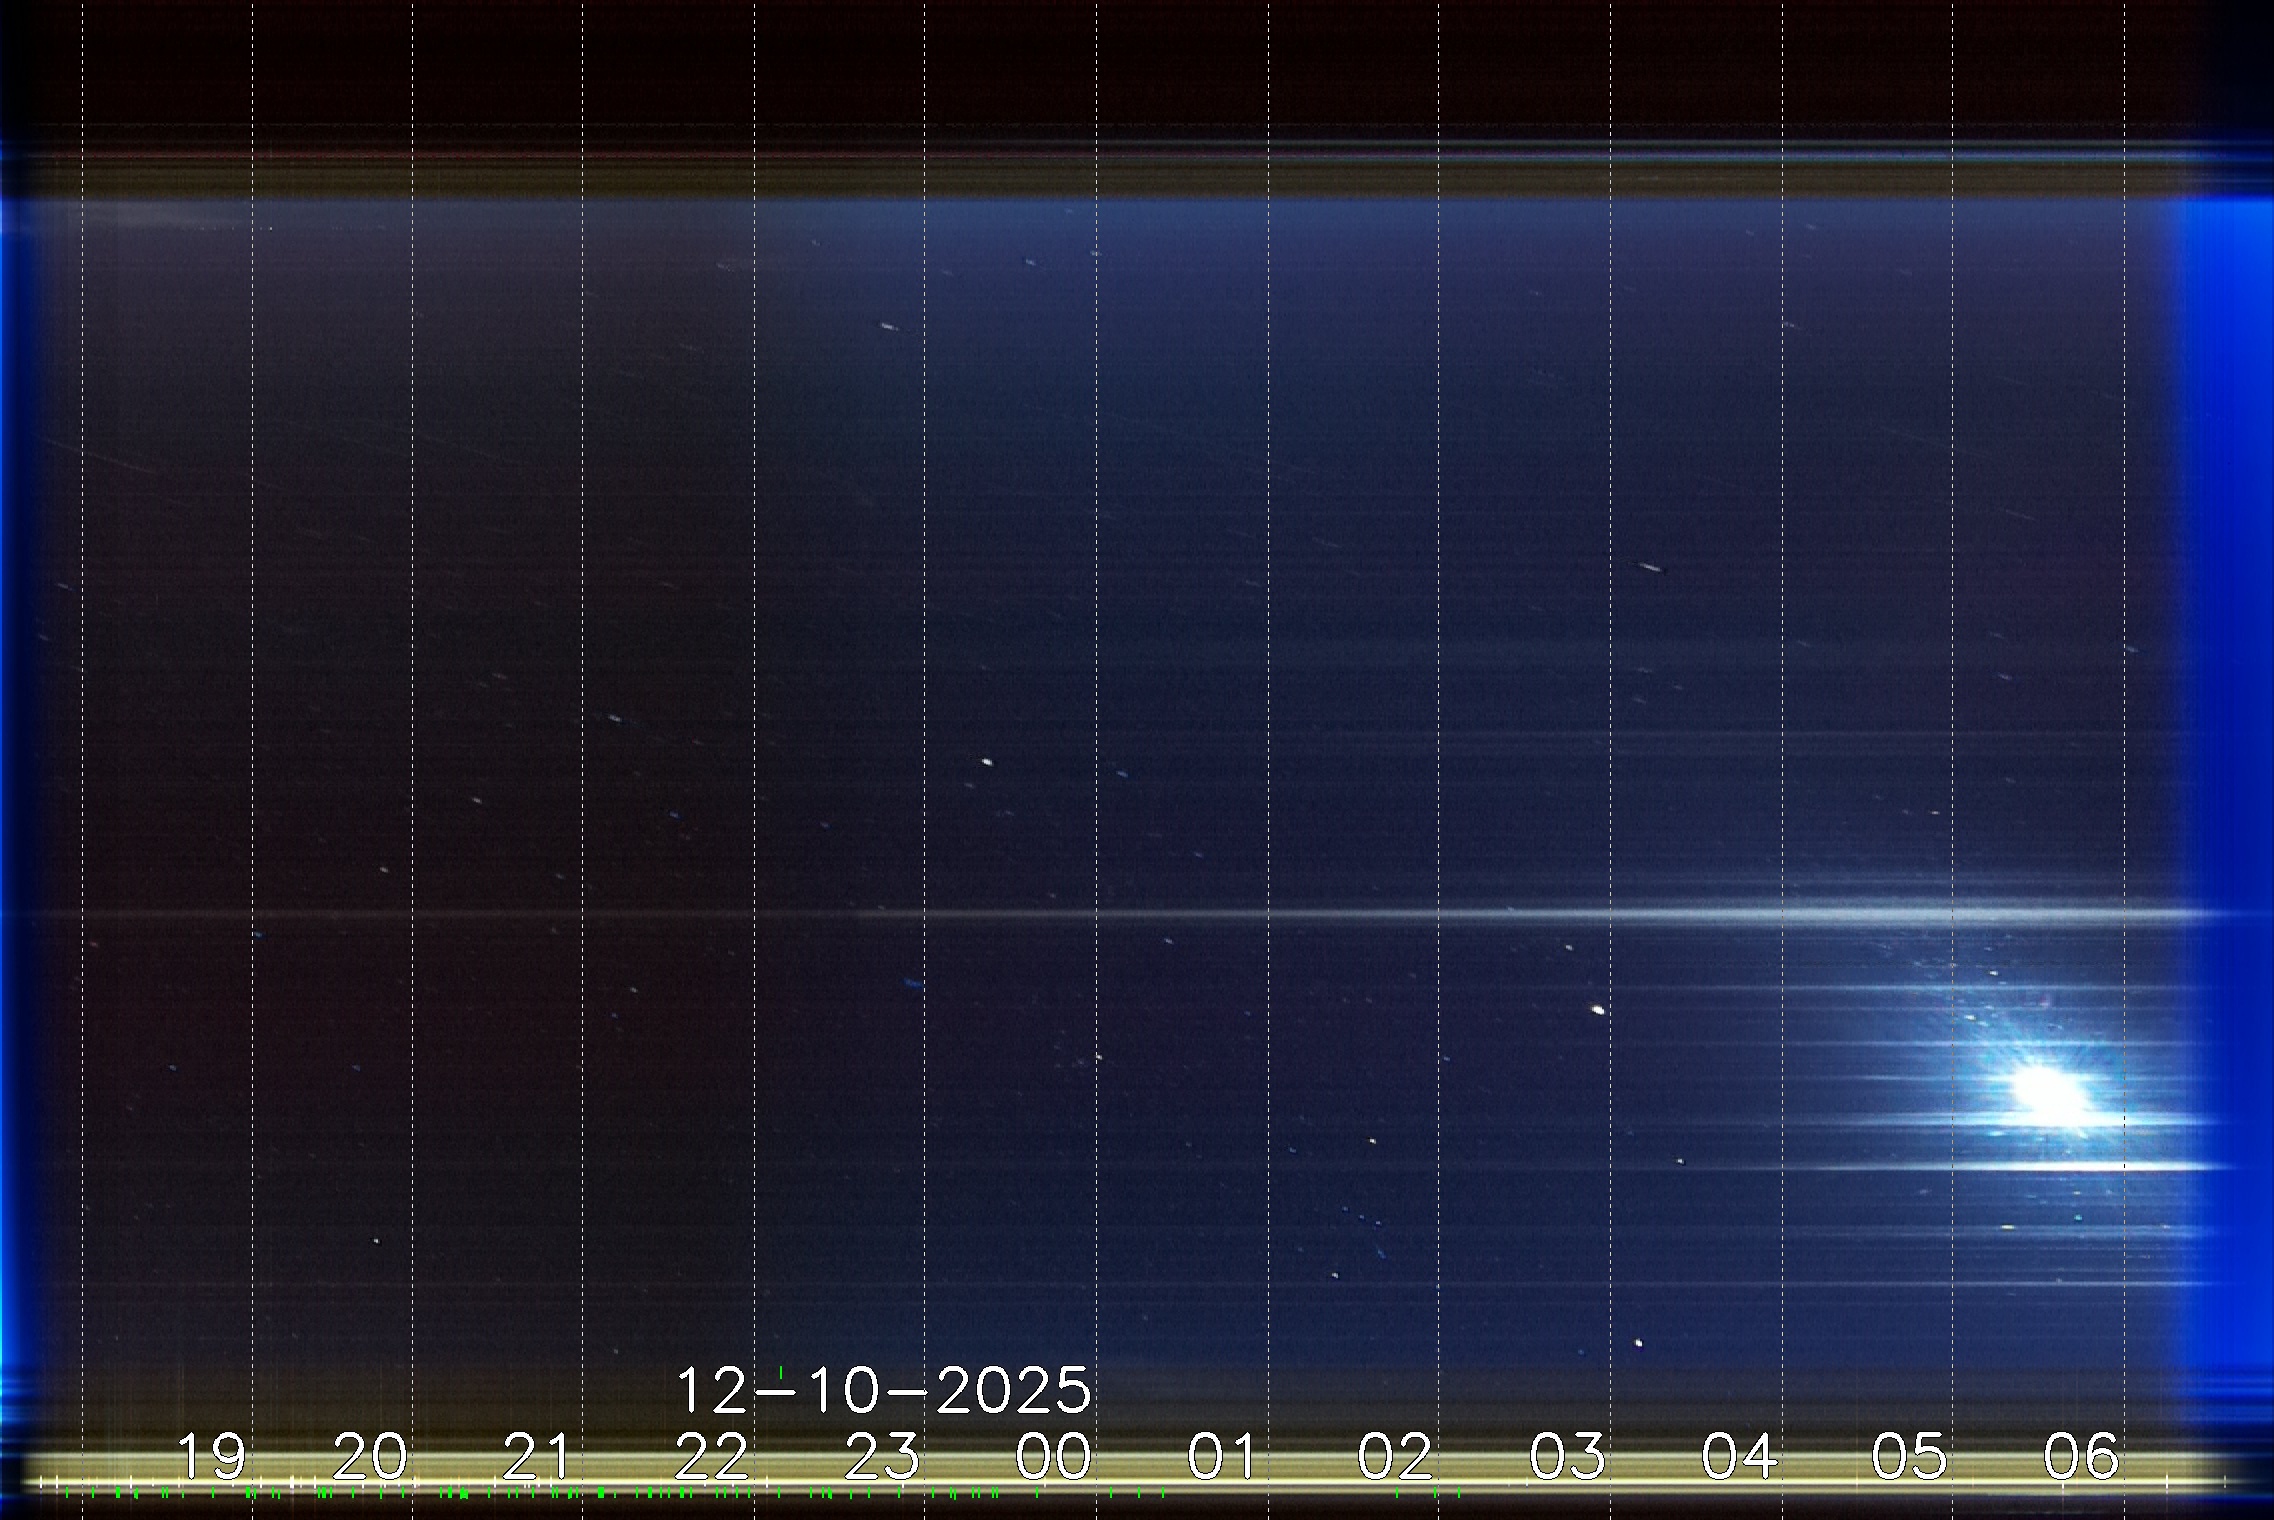Click the bright moon glare
This screenshot has height=1520, width=2274.
tap(2049, 1092)
